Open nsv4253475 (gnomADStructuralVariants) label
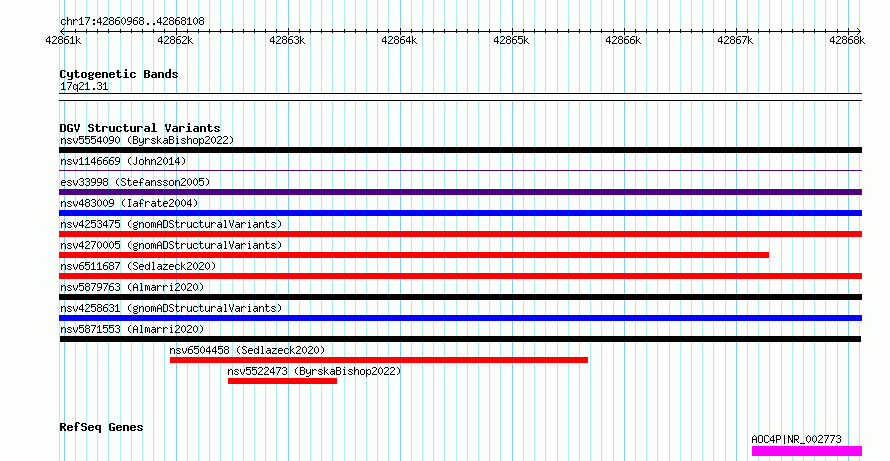The height and width of the screenshot is (461, 890). [x=171, y=224]
